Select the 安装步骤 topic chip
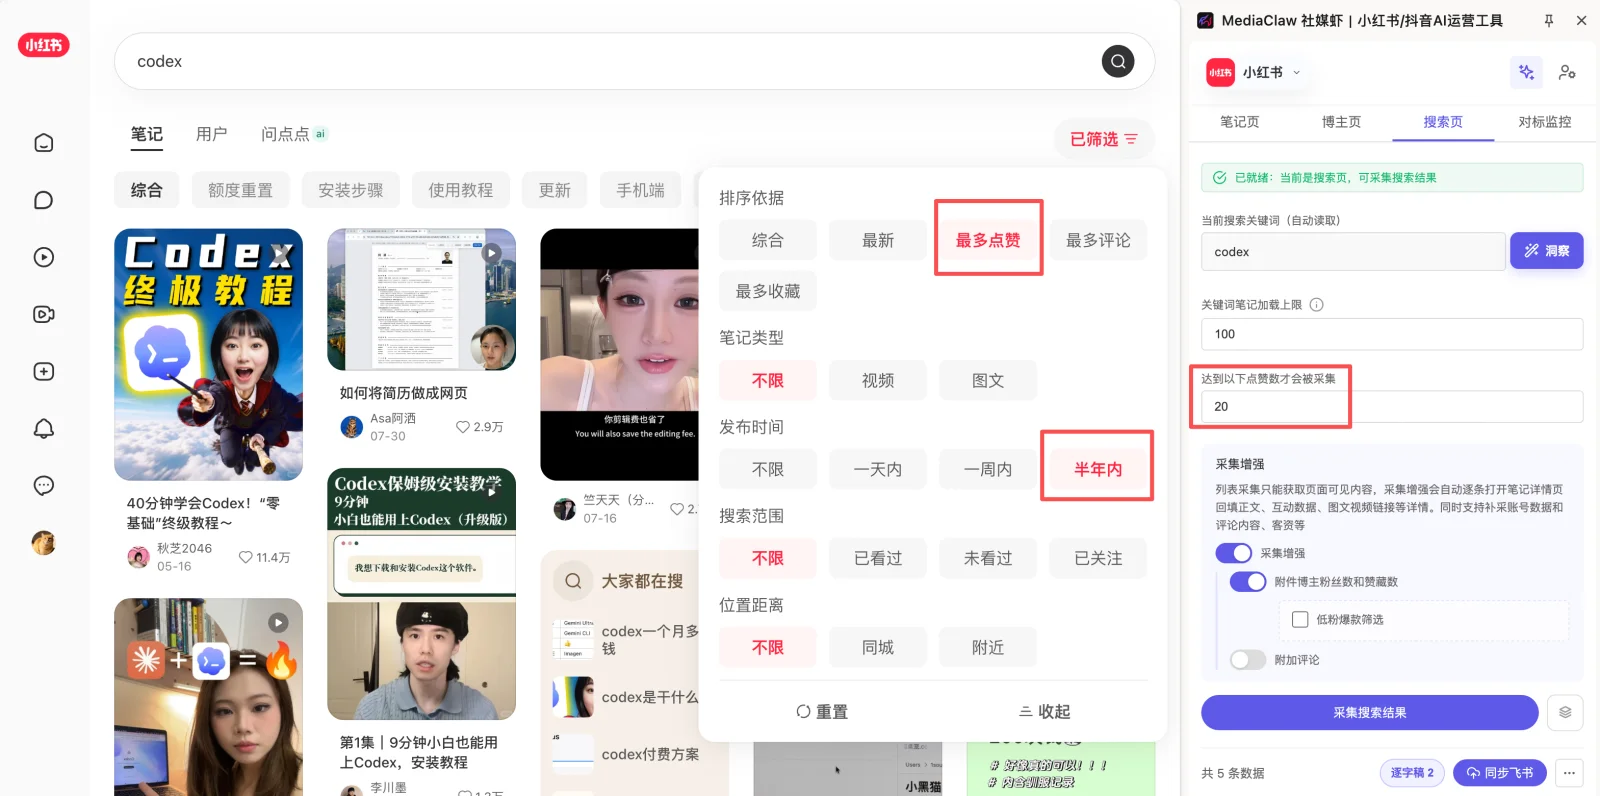1600x796 pixels. pos(350,190)
